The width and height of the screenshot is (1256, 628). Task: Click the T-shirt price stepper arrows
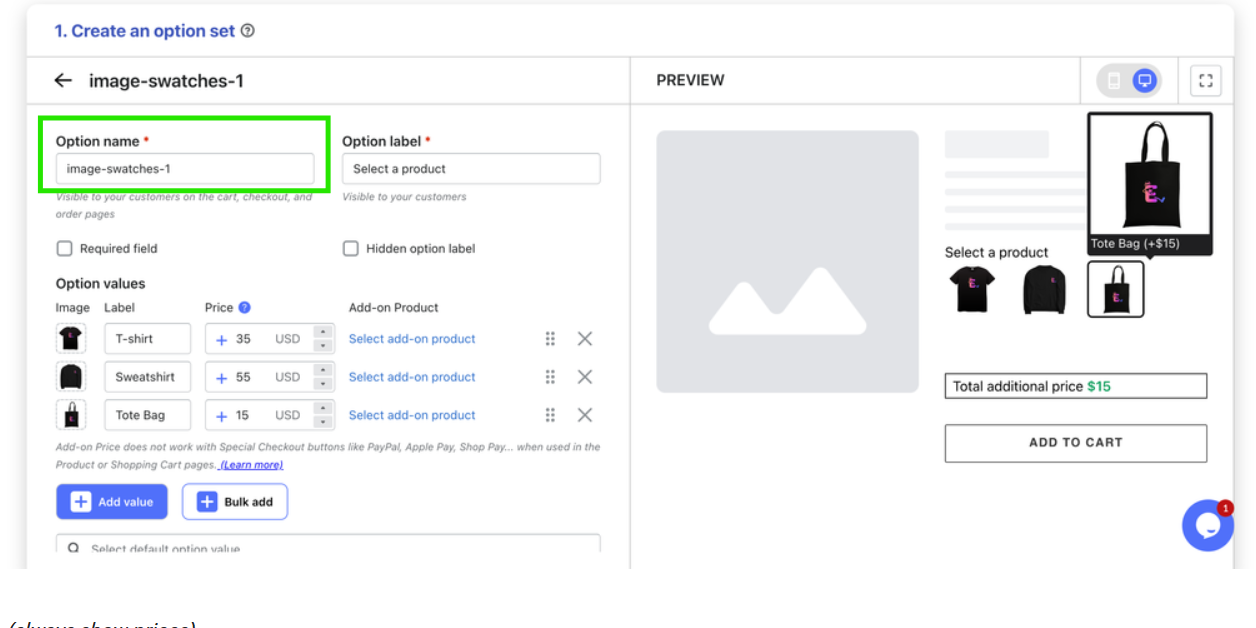click(322, 339)
